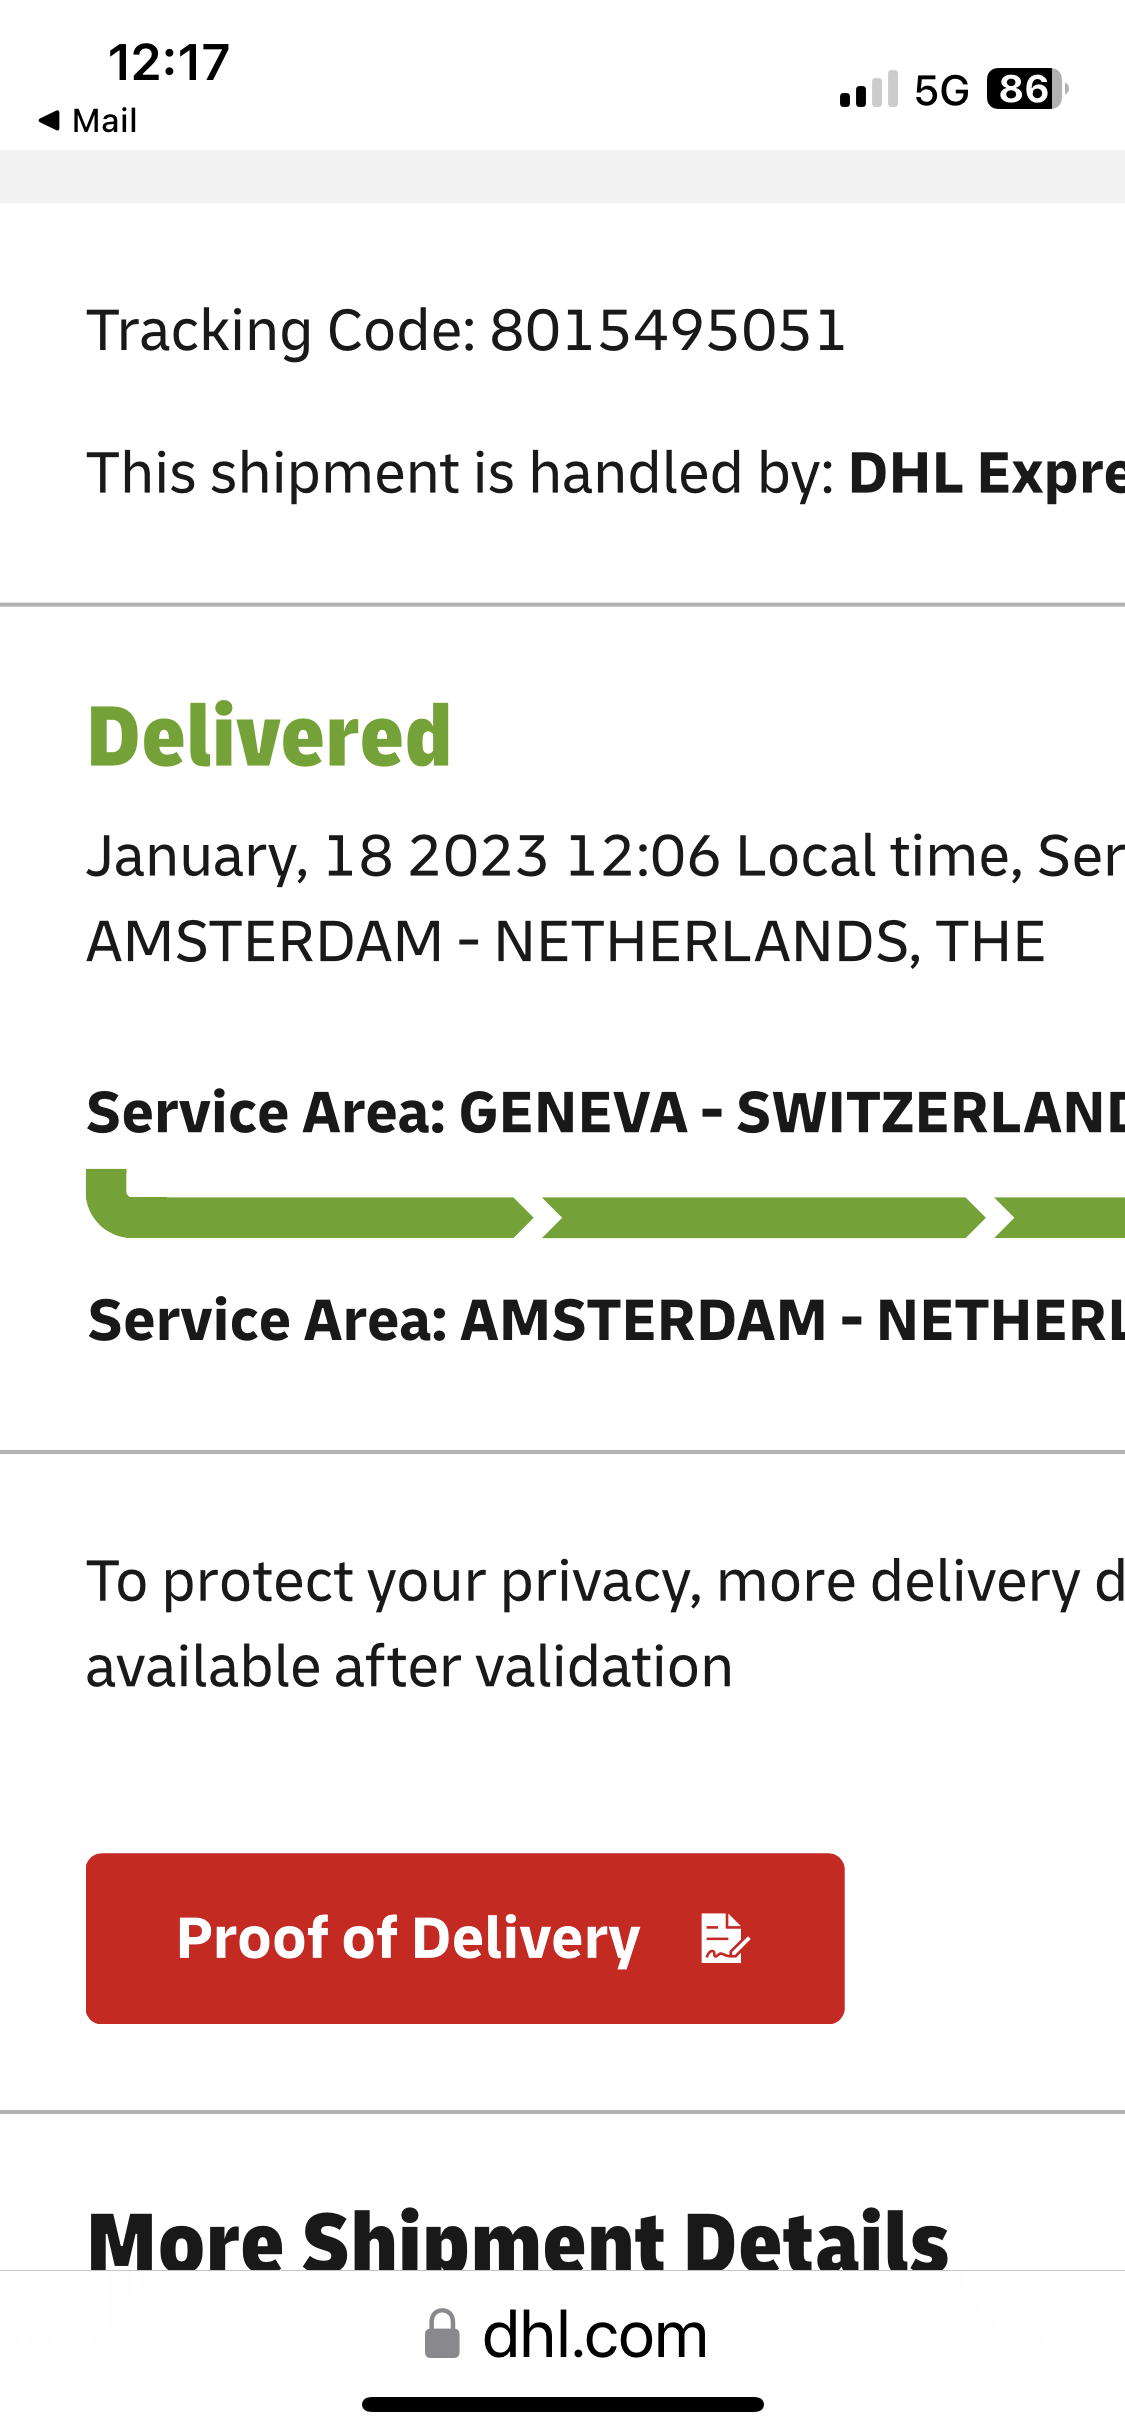This screenshot has width=1125, height=2436.
Task: Click the second green progress arrow segment
Action: [764, 1218]
